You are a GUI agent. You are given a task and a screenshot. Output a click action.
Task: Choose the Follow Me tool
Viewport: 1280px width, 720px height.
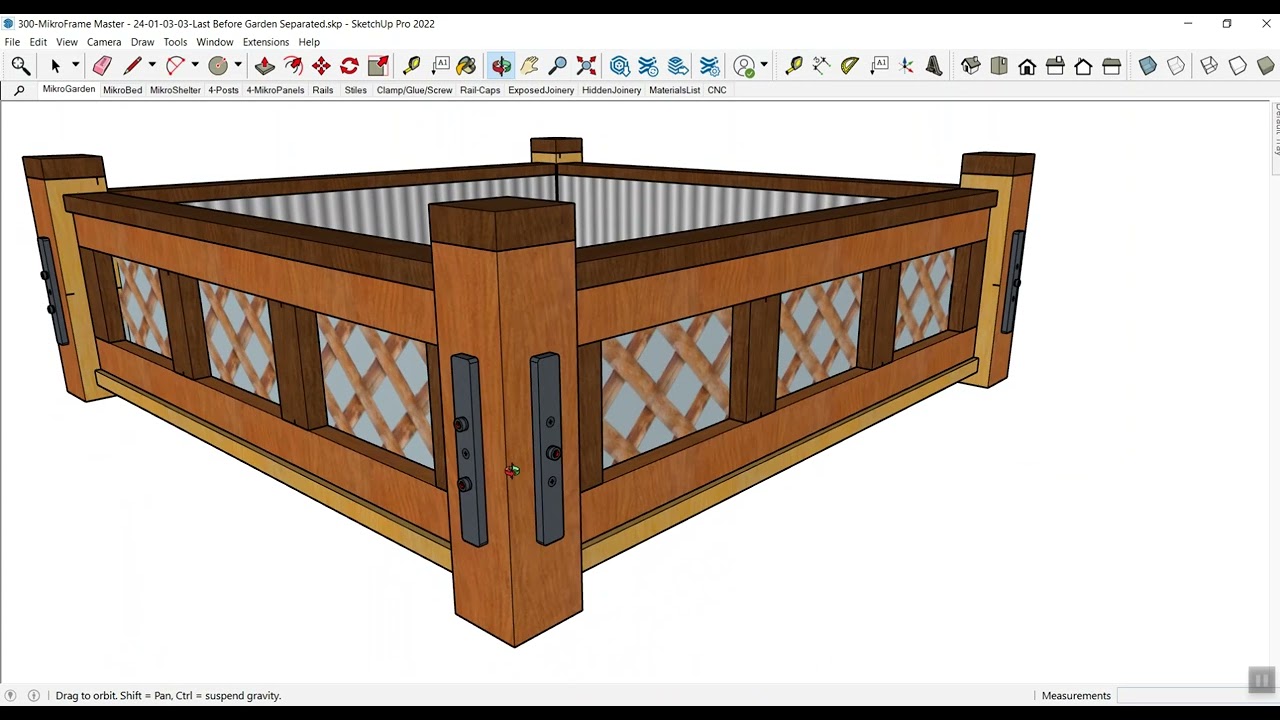pyautogui.click(x=293, y=66)
